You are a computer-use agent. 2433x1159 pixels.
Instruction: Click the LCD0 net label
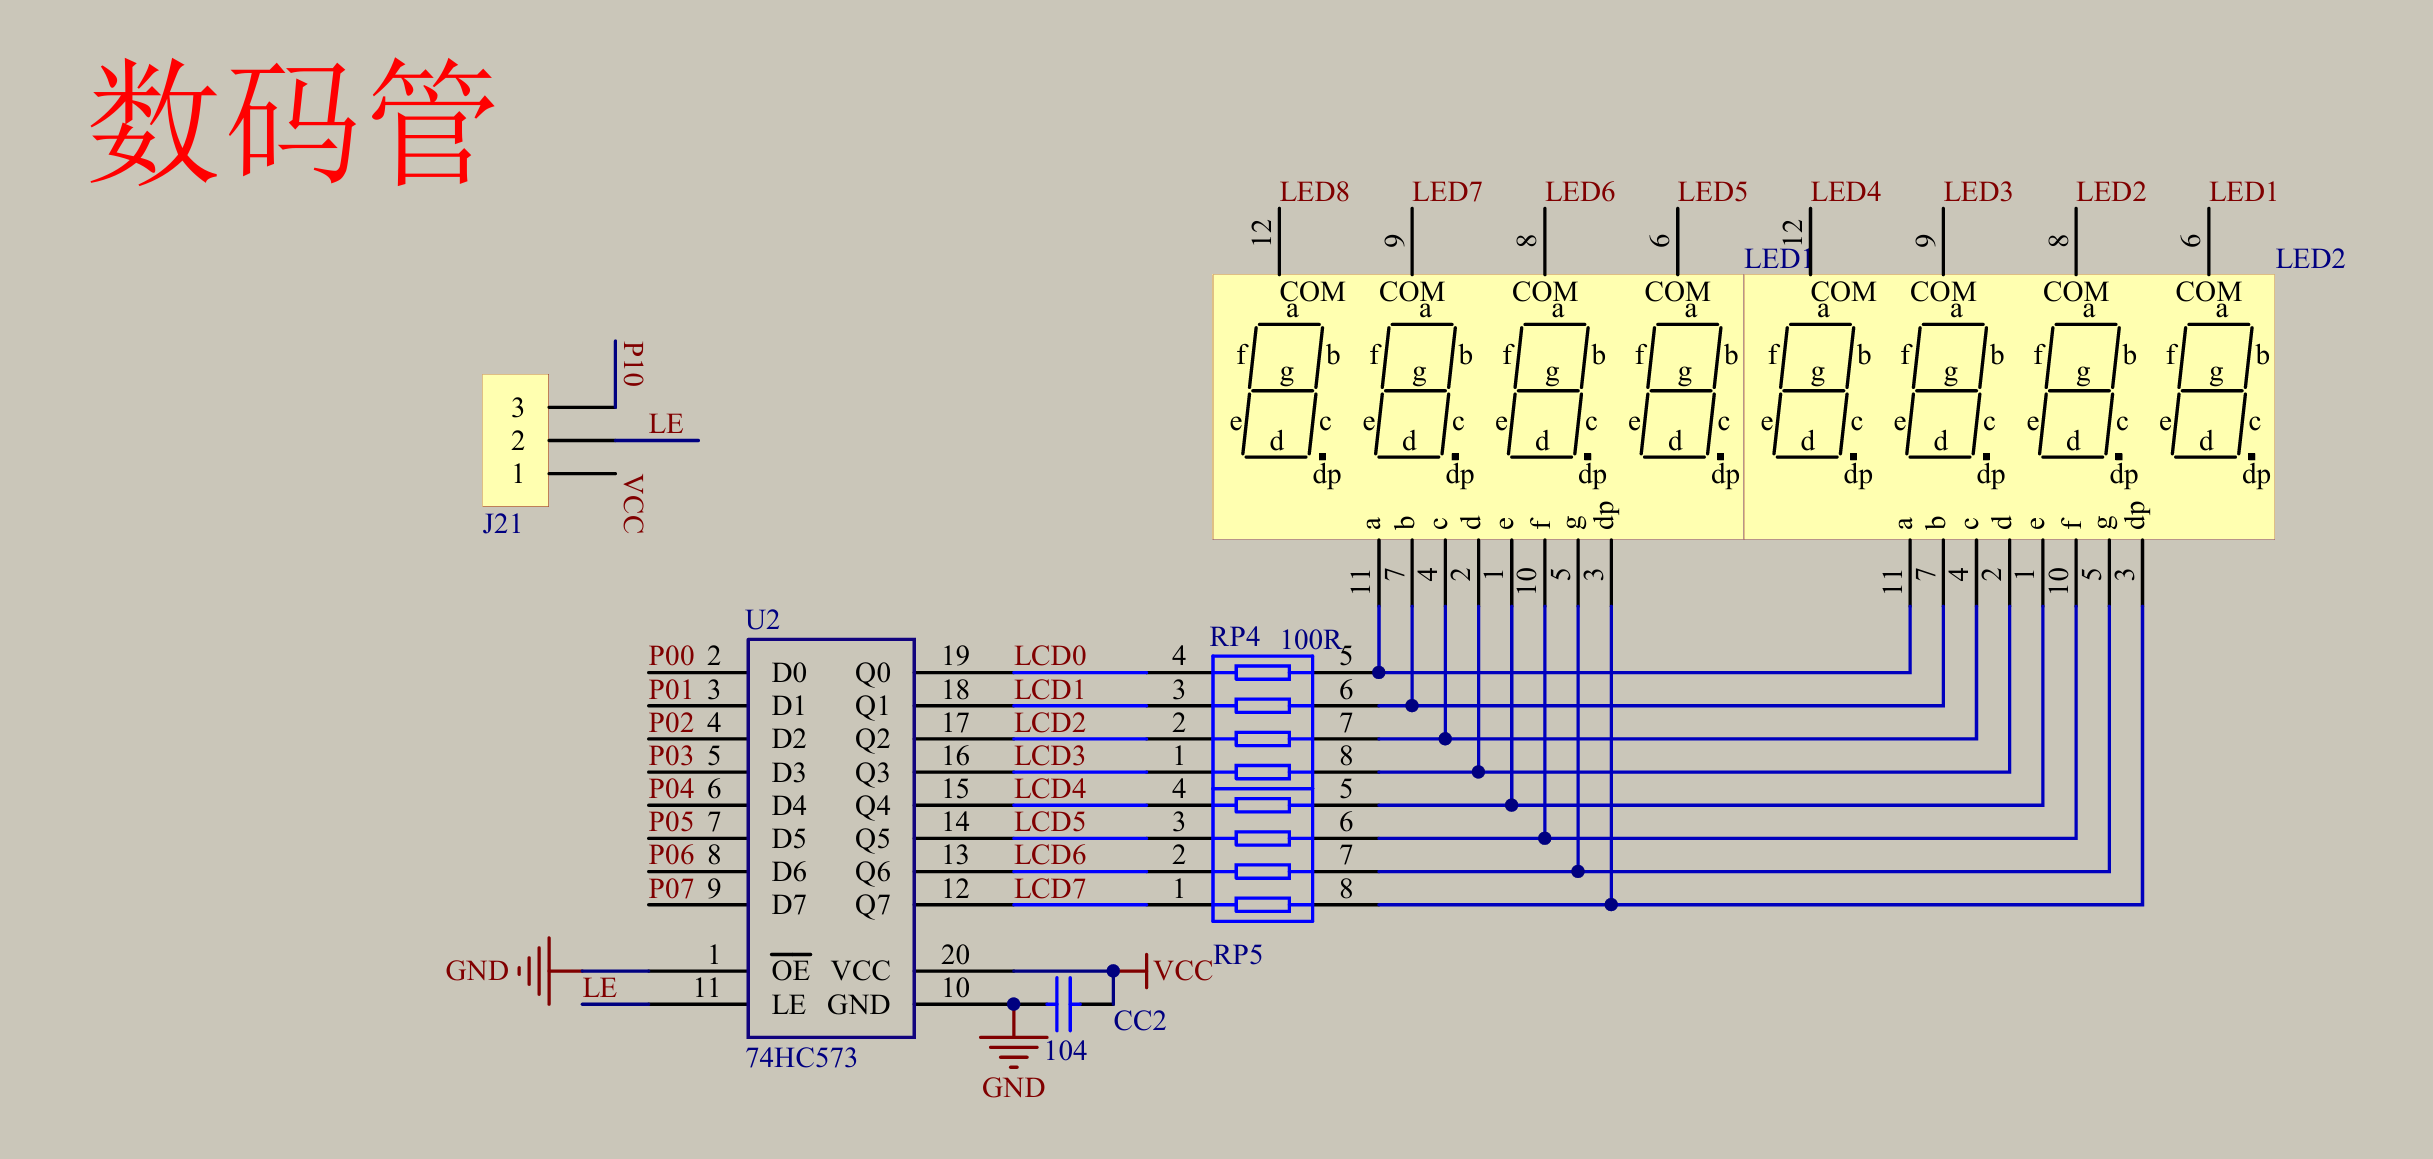(x=1049, y=656)
